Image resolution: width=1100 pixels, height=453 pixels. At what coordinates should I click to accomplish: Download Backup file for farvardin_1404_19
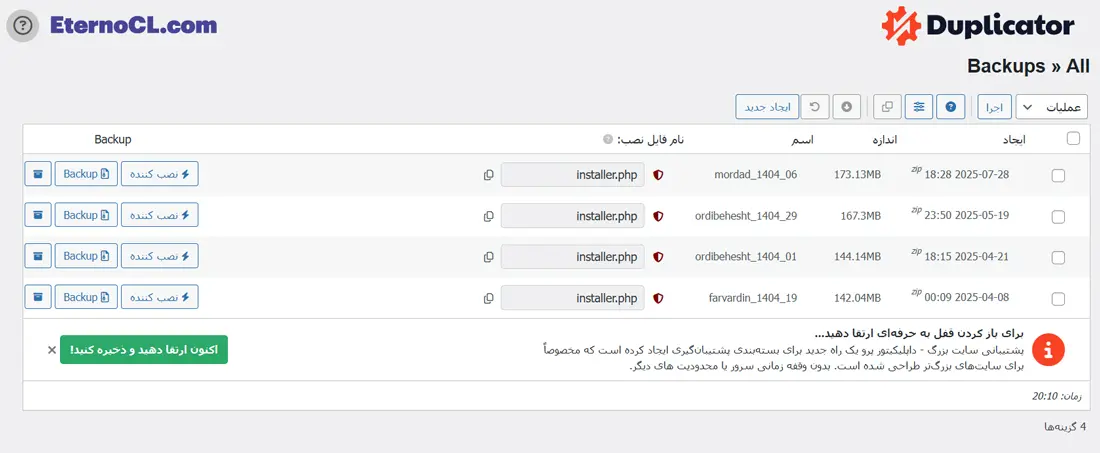point(86,297)
